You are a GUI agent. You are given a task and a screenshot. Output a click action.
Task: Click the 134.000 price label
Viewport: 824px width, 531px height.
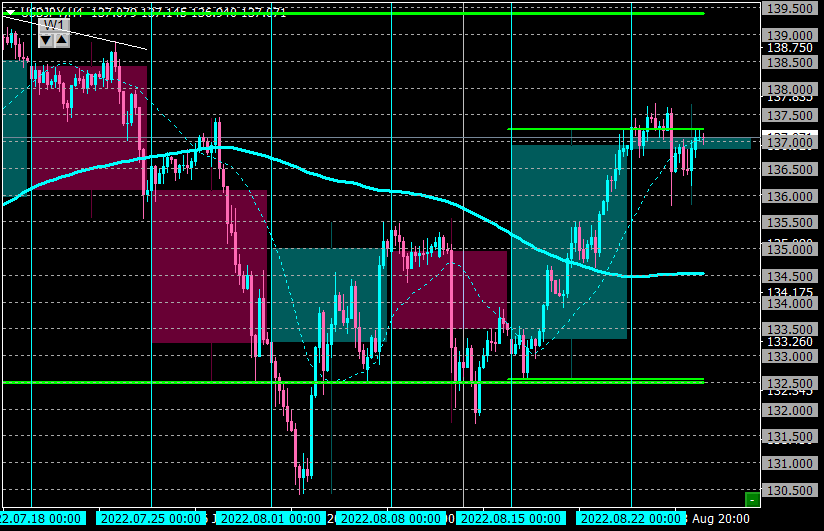coord(789,303)
